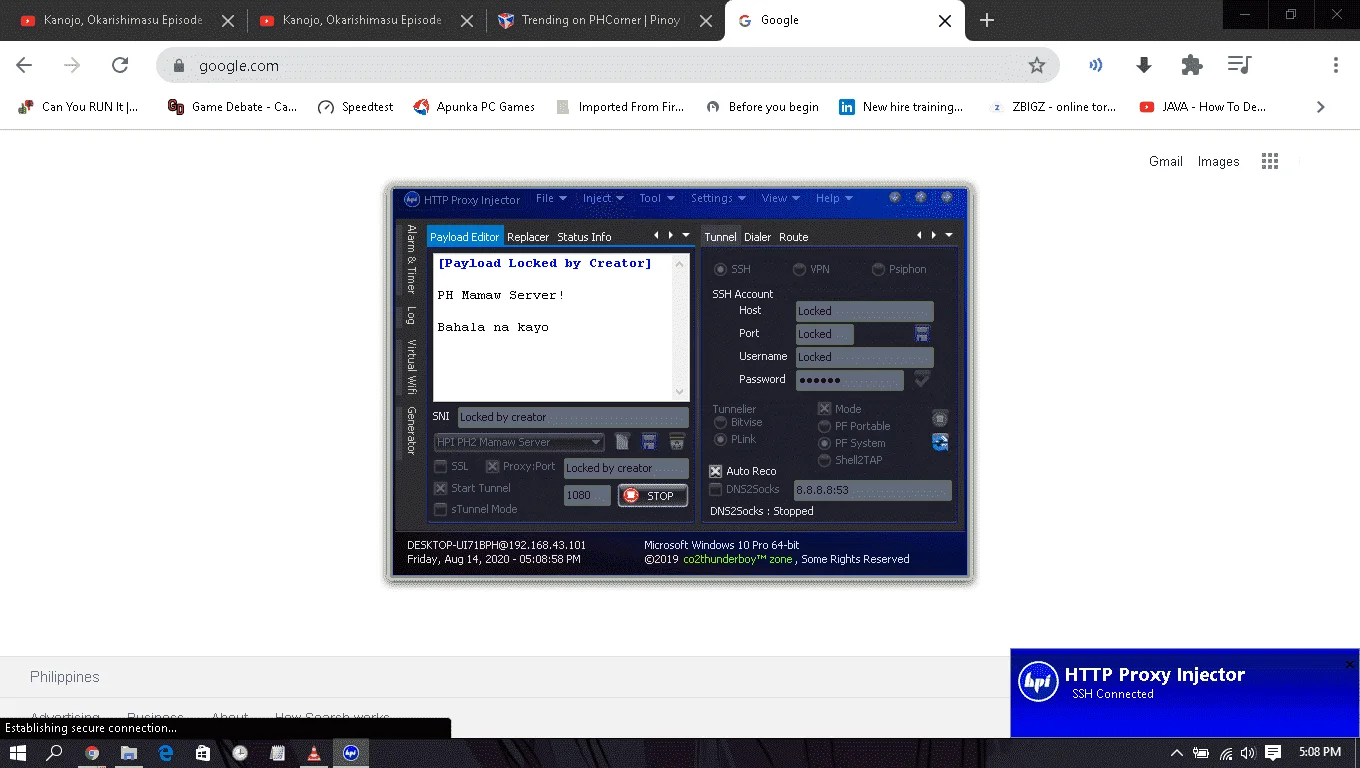Open the File menu dropdown

(x=551, y=198)
